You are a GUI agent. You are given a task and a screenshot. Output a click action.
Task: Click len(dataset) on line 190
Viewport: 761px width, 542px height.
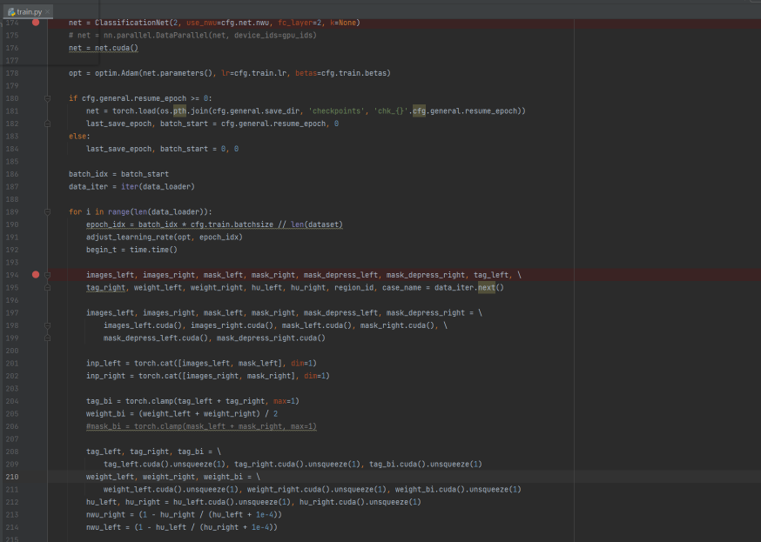(317, 225)
